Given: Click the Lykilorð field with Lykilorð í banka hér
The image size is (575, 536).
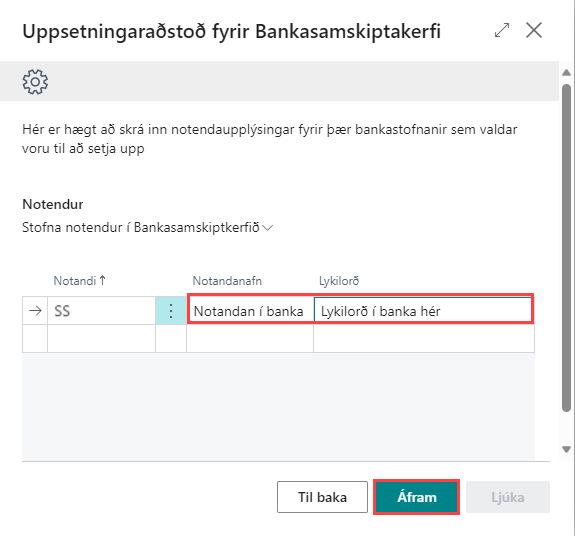Looking at the screenshot, I should 423,311.
